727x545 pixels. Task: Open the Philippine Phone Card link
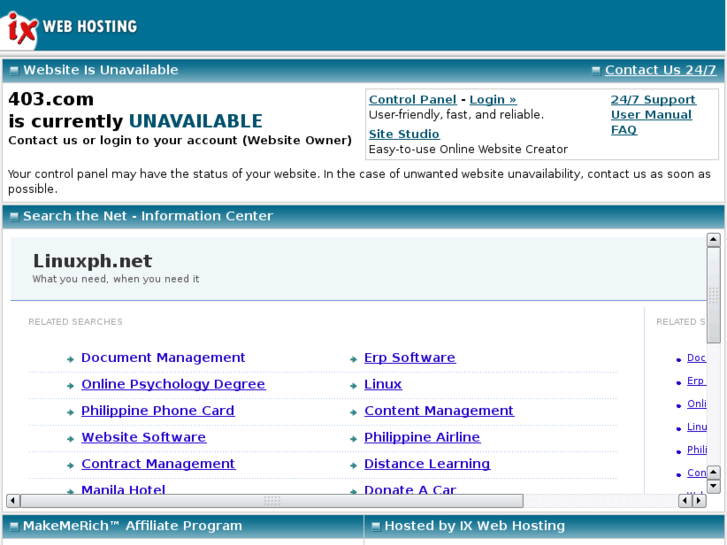(158, 411)
